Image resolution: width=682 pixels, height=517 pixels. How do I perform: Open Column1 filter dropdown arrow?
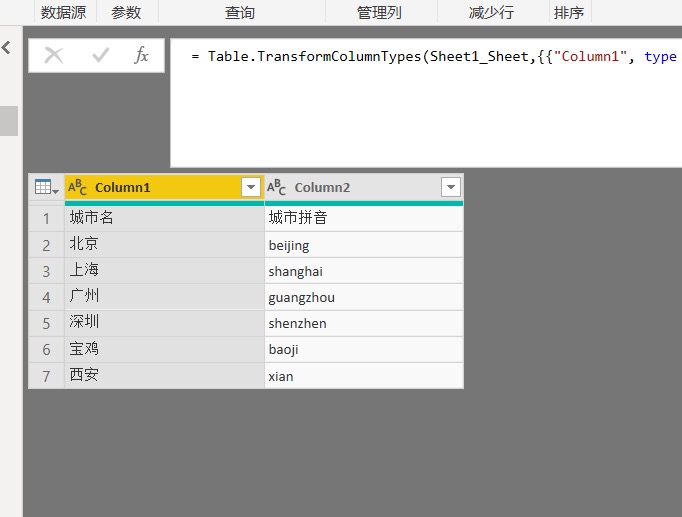click(x=251, y=187)
